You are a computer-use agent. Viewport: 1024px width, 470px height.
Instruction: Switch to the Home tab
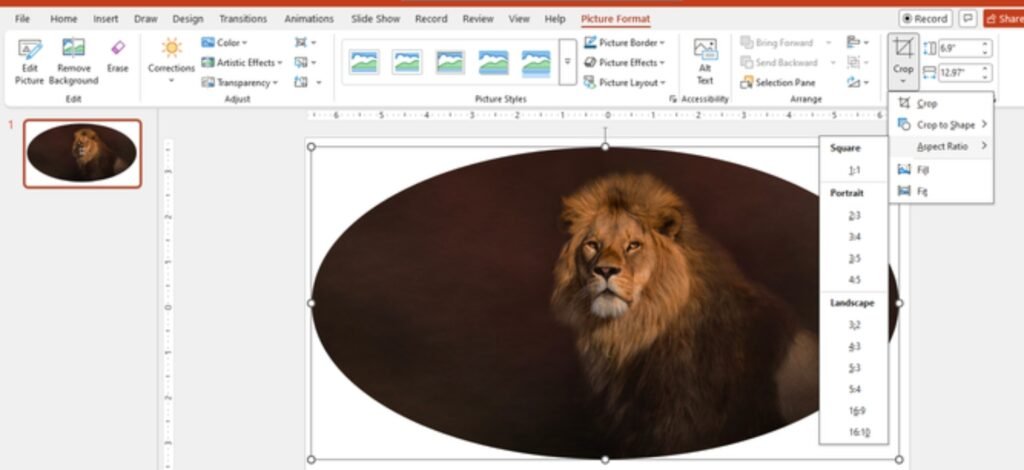pos(63,19)
